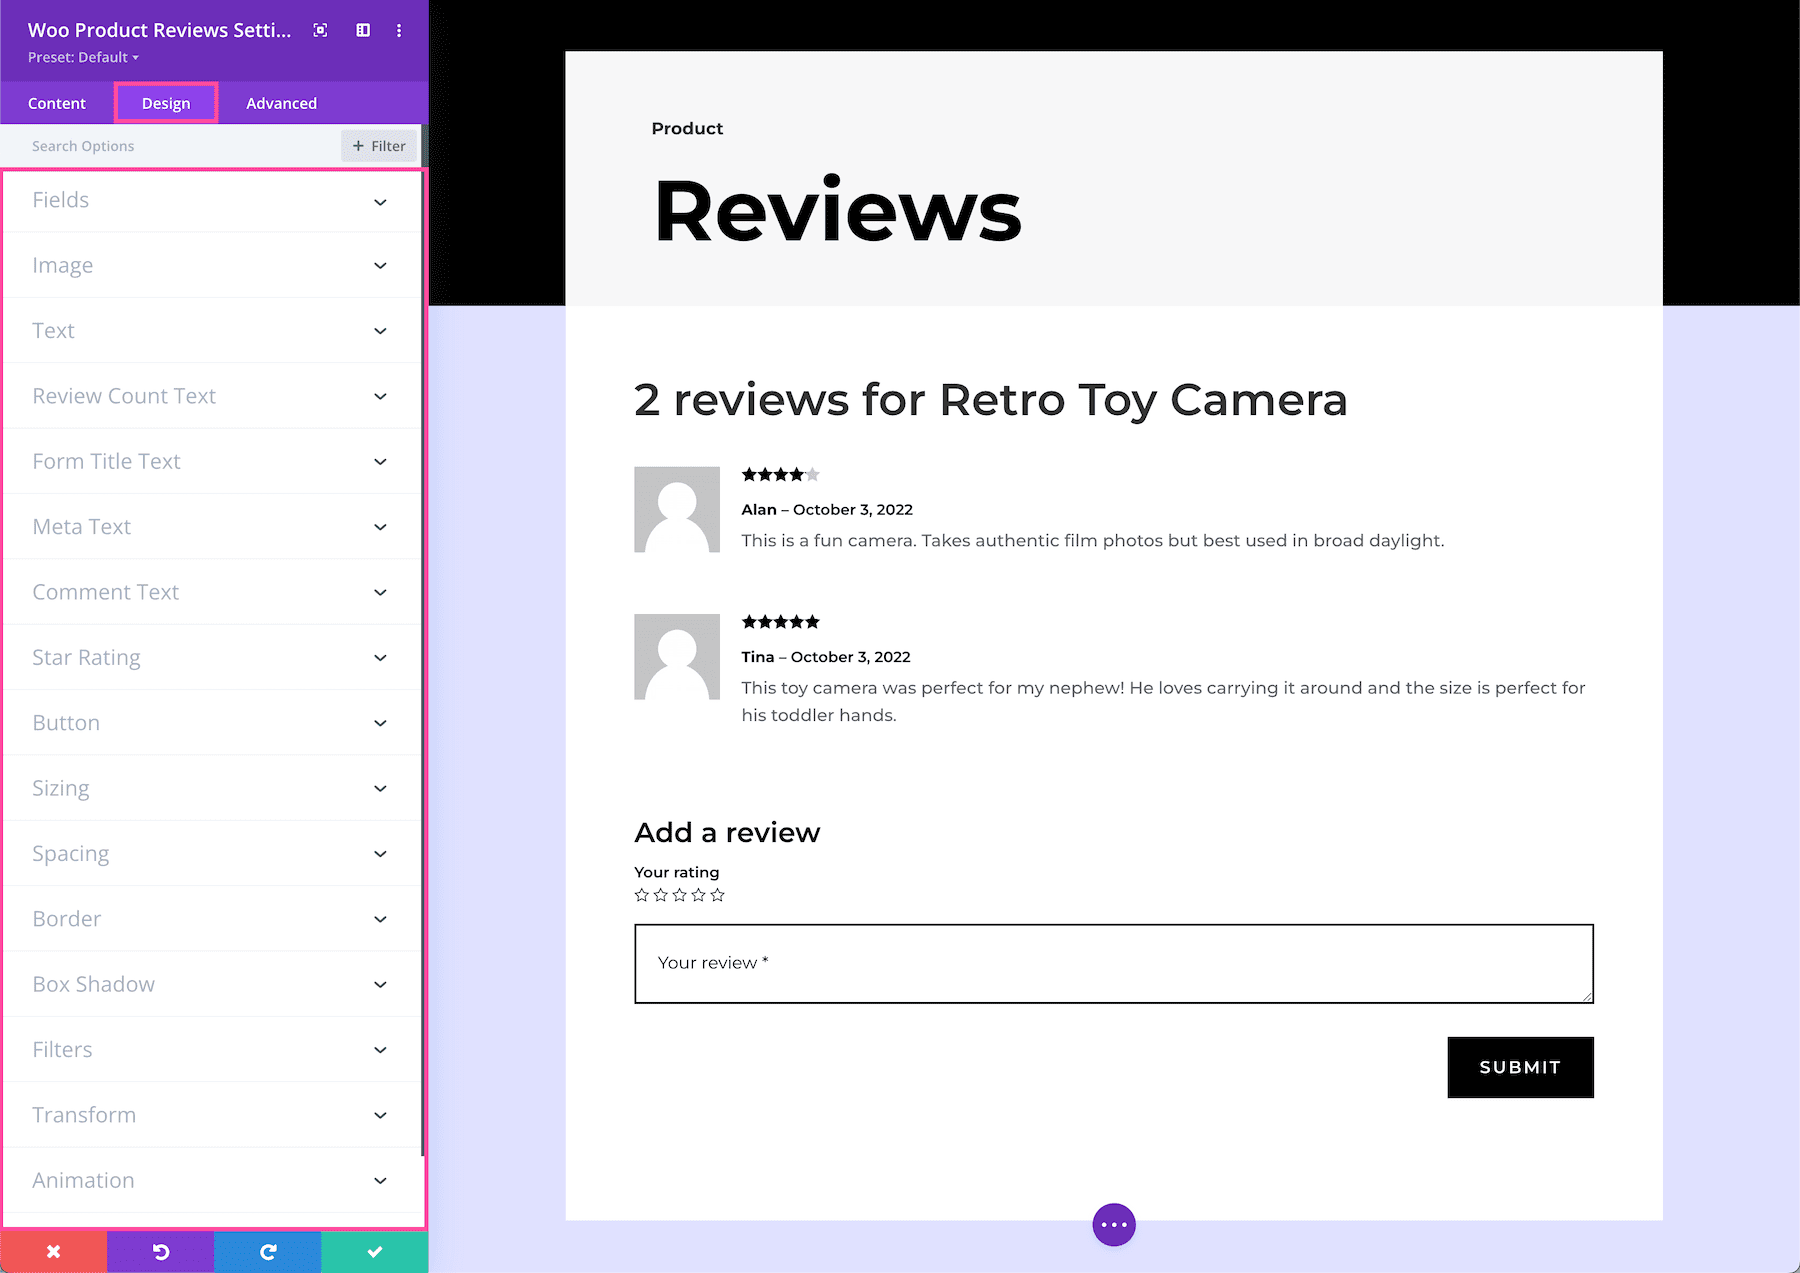Switch to the Content tab
Screen dimensions: 1800x1273
click(57, 102)
